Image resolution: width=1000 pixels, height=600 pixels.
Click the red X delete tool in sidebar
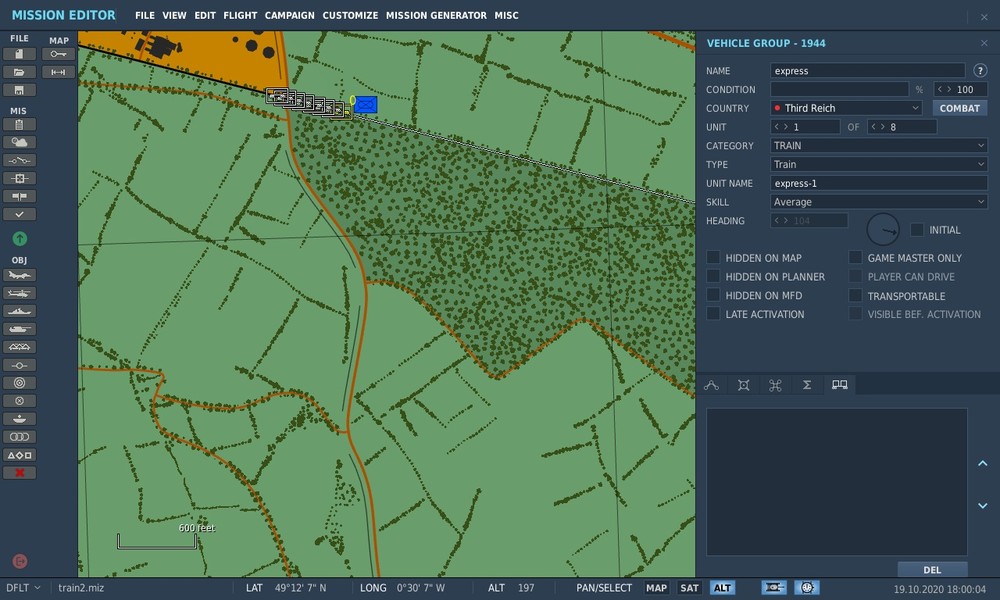tap(19, 473)
